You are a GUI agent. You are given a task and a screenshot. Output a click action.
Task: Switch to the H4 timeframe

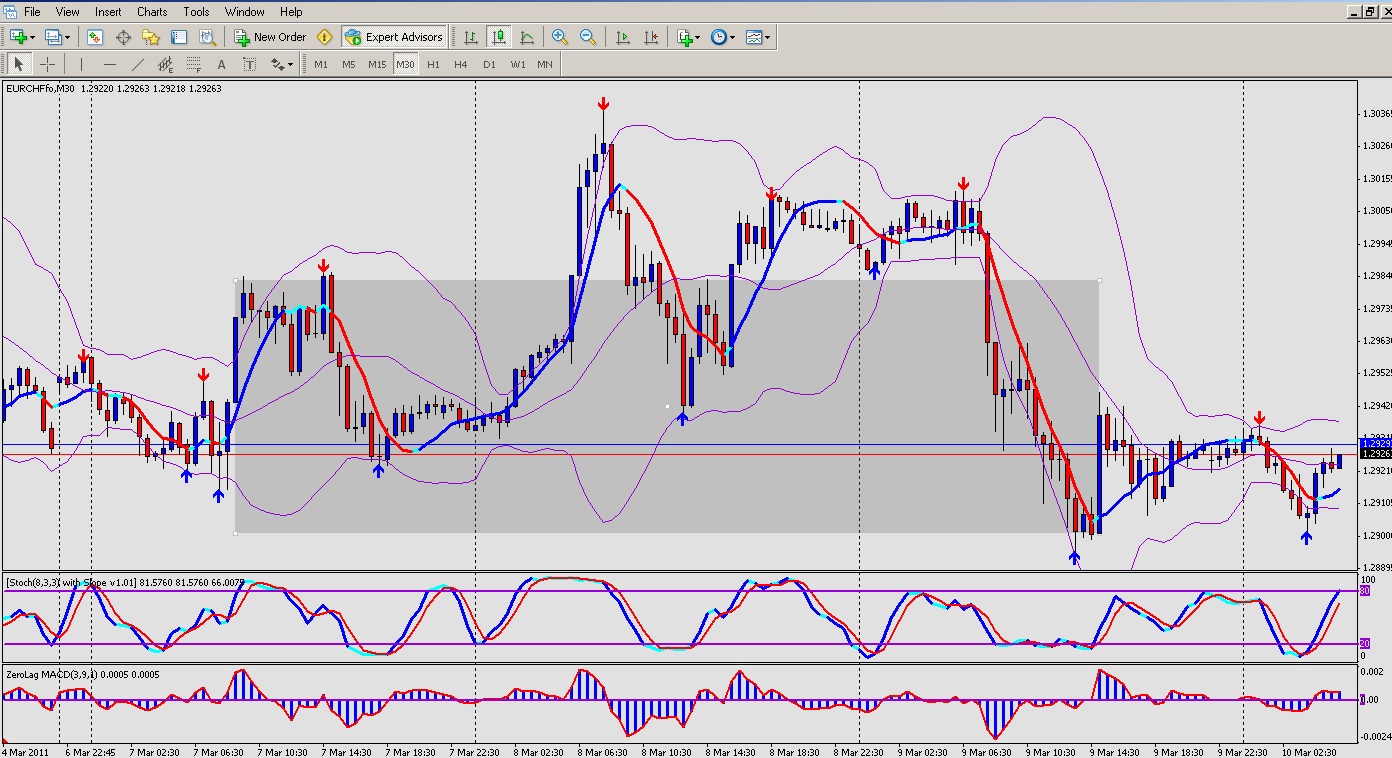point(461,64)
